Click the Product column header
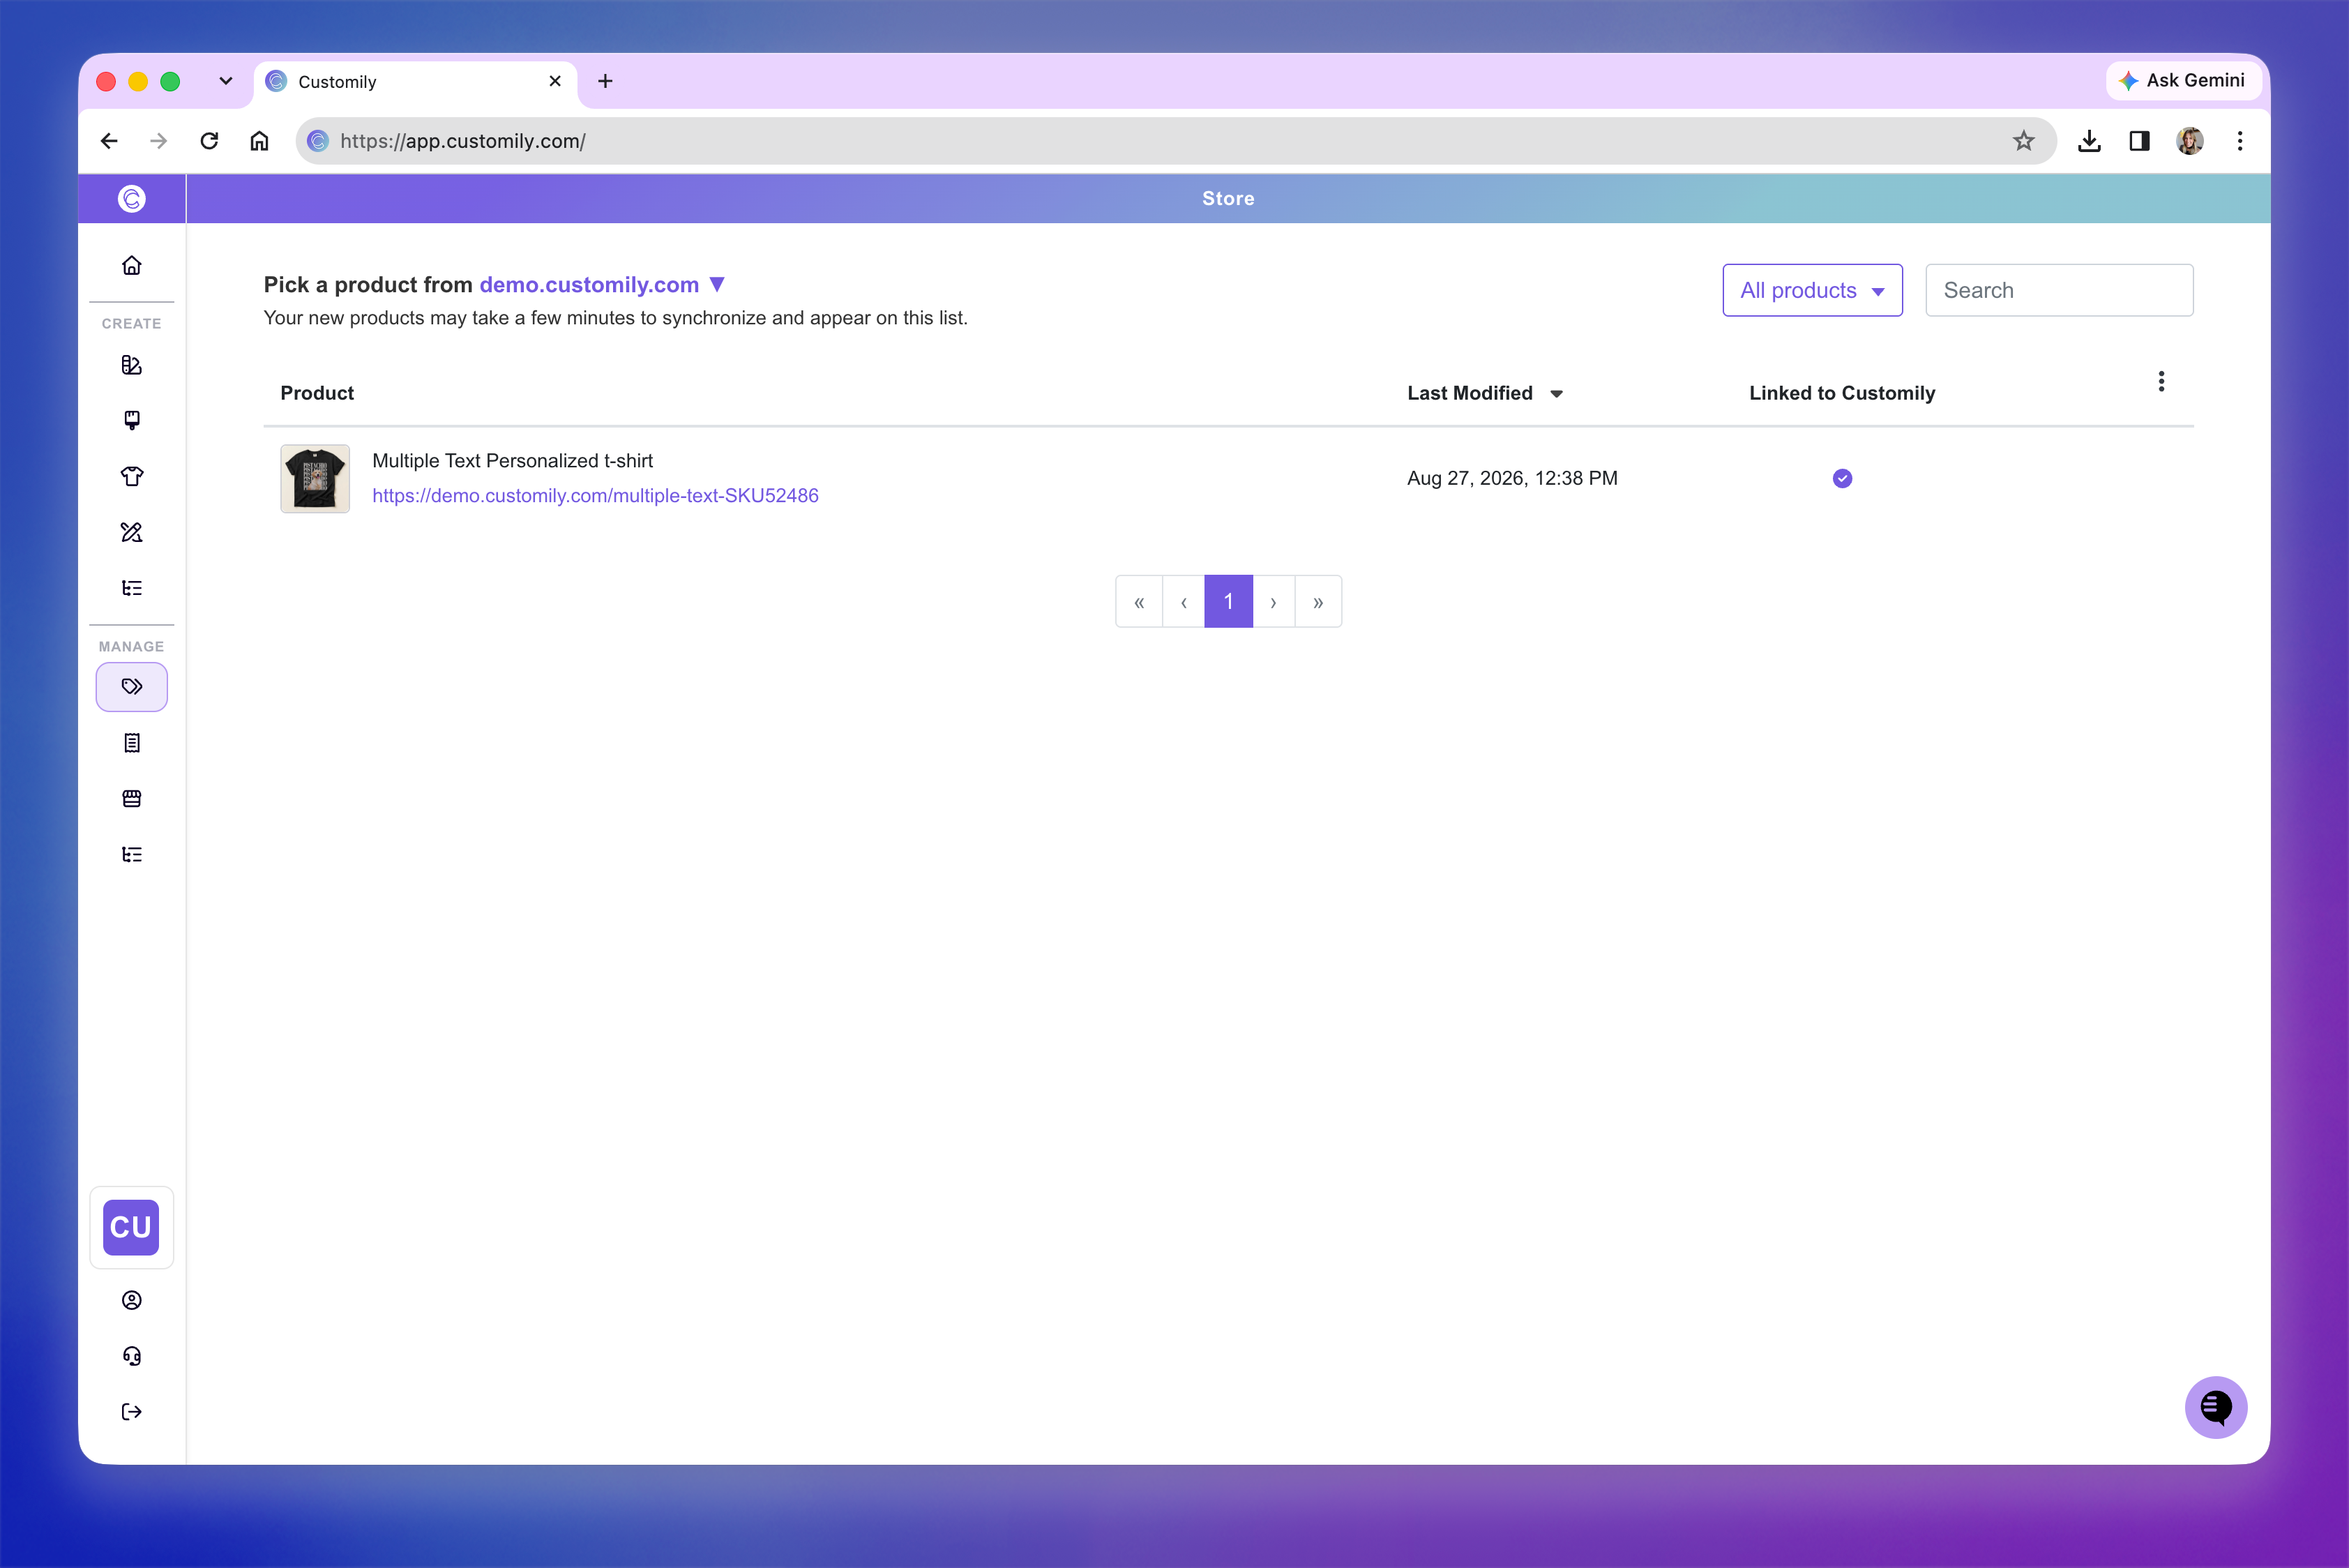 pyautogui.click(x=317, y=393)
